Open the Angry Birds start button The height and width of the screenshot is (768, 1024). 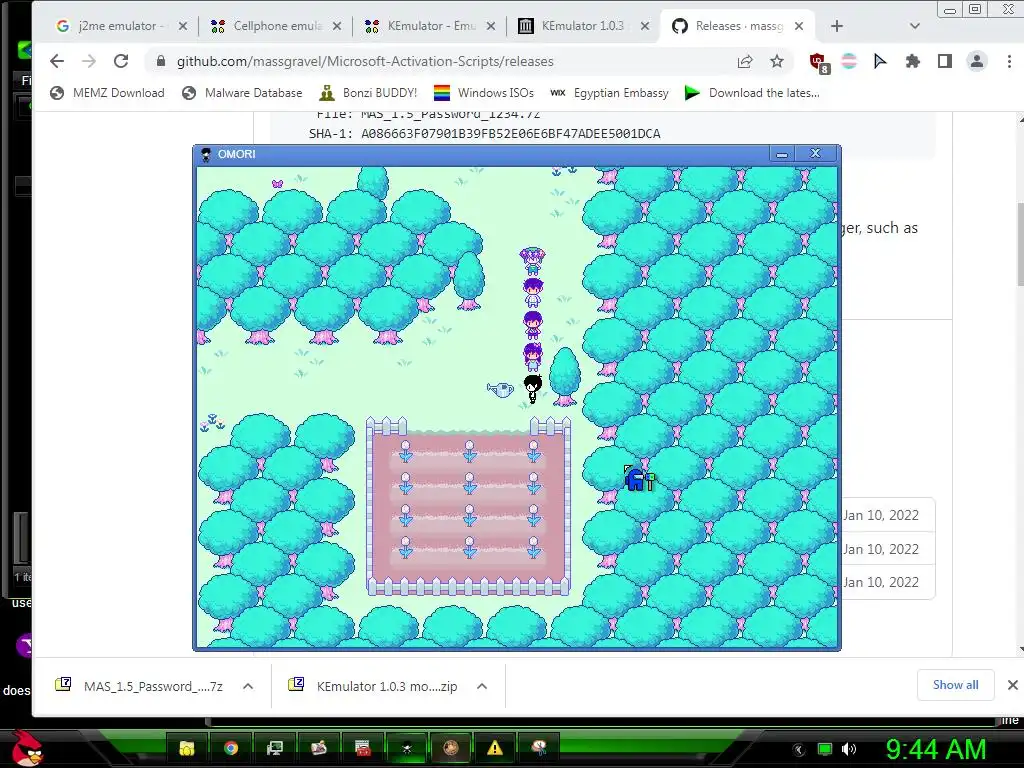click(x=26, y=748)
